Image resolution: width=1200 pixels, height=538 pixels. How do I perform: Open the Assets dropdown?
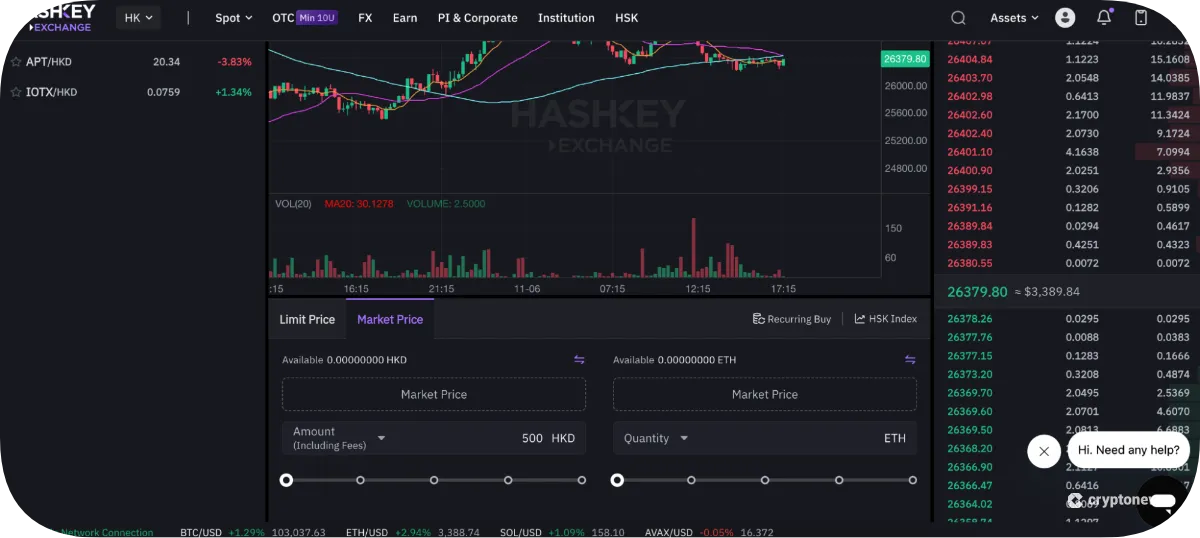1014,18
